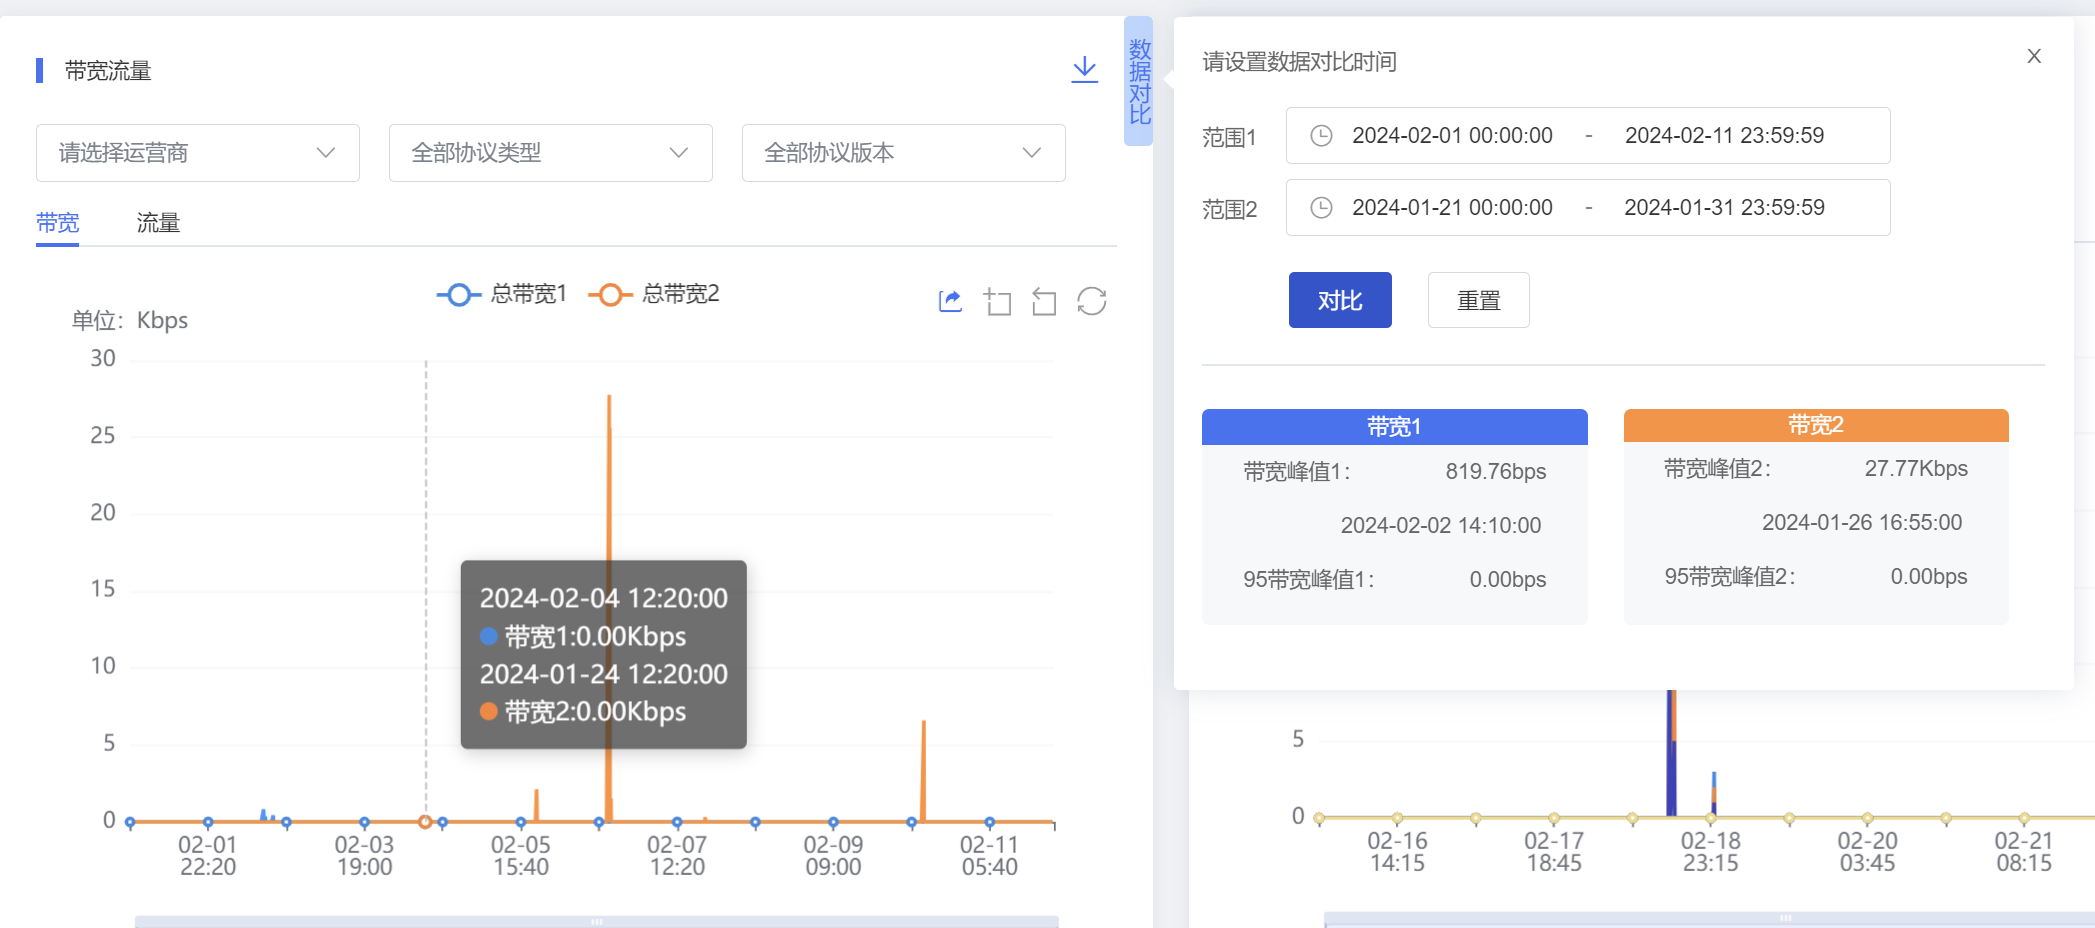Viewport: 2095px width, 928px height.
Task: Click the download icon in bandwidth panel
Action: point(1084,69)
